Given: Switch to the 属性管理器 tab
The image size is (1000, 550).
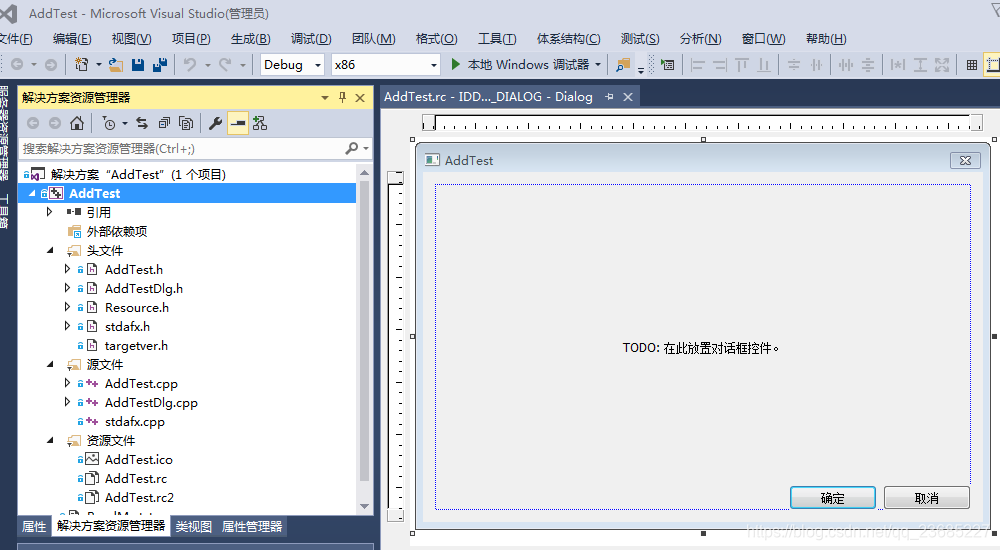Looking at the screenshot, I should click(x=252, y=526).
